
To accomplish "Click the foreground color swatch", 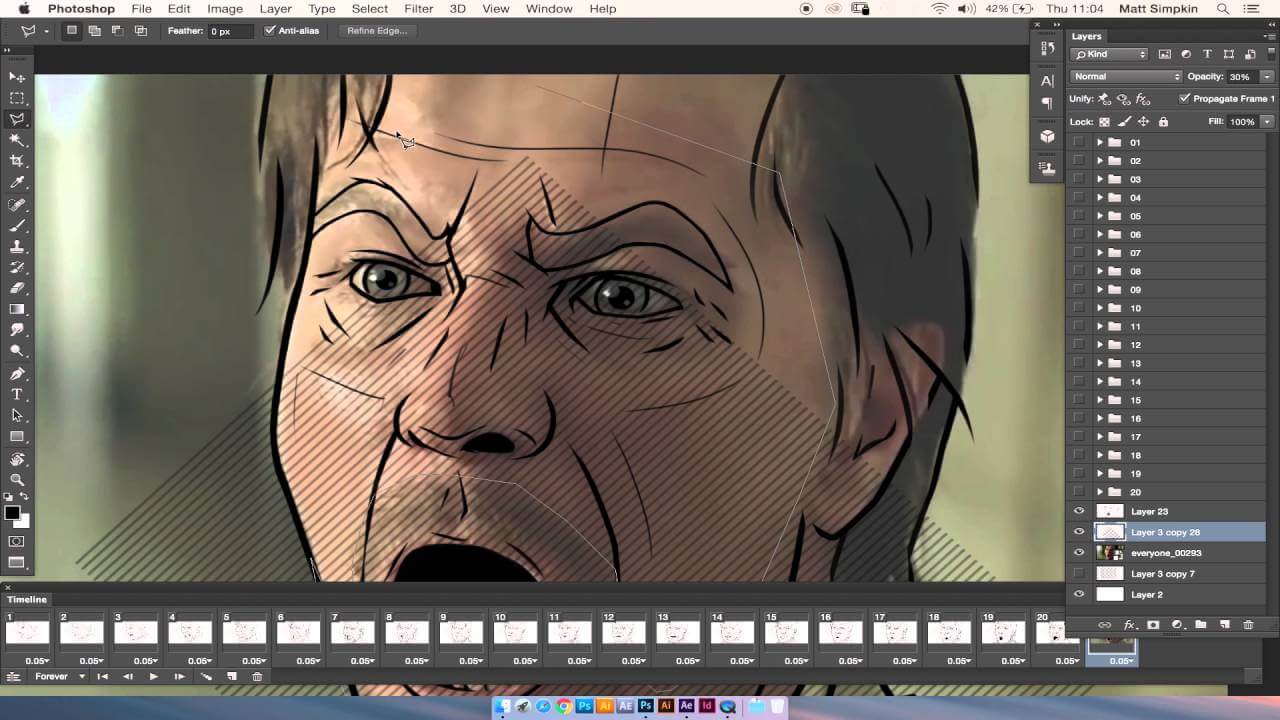I will click(x=12, y=514).
